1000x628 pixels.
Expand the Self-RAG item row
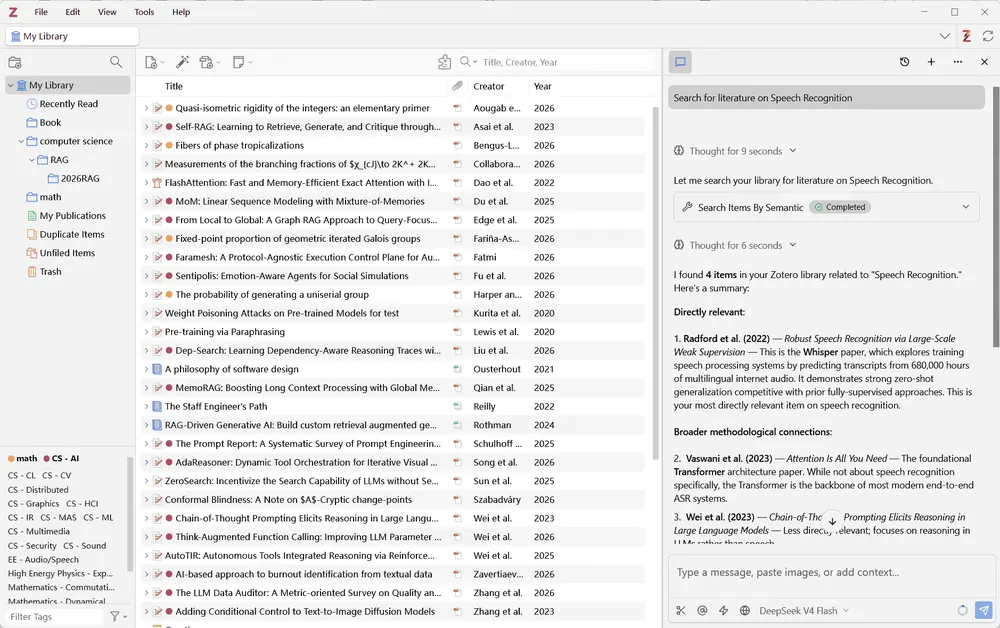coord(146,127)
